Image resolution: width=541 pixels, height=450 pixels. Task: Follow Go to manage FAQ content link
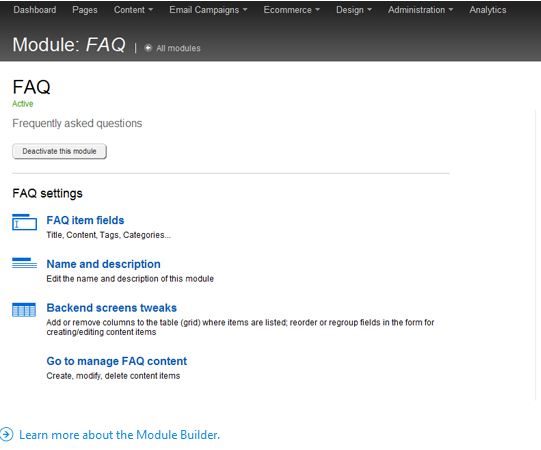(x=117, y=361)
